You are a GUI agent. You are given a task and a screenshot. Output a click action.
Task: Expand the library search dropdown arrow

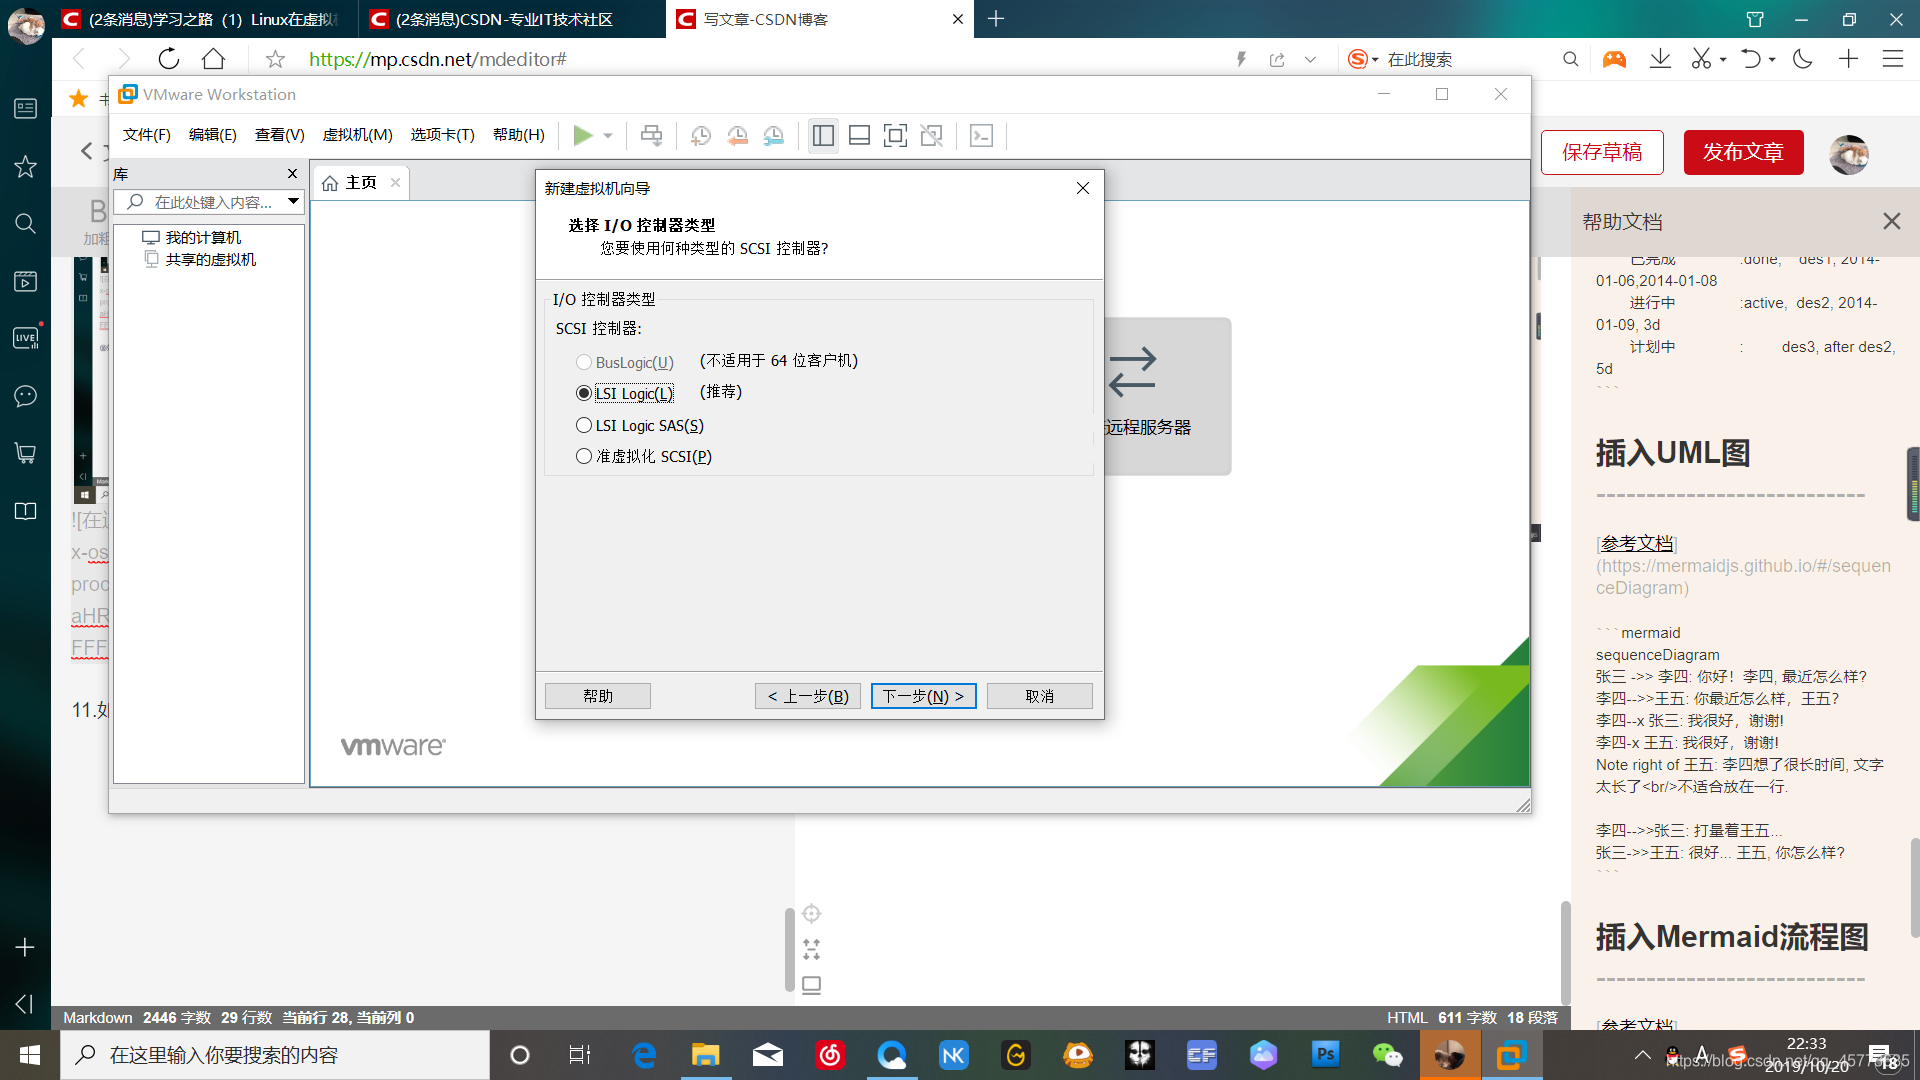click(x=293, y=202)
